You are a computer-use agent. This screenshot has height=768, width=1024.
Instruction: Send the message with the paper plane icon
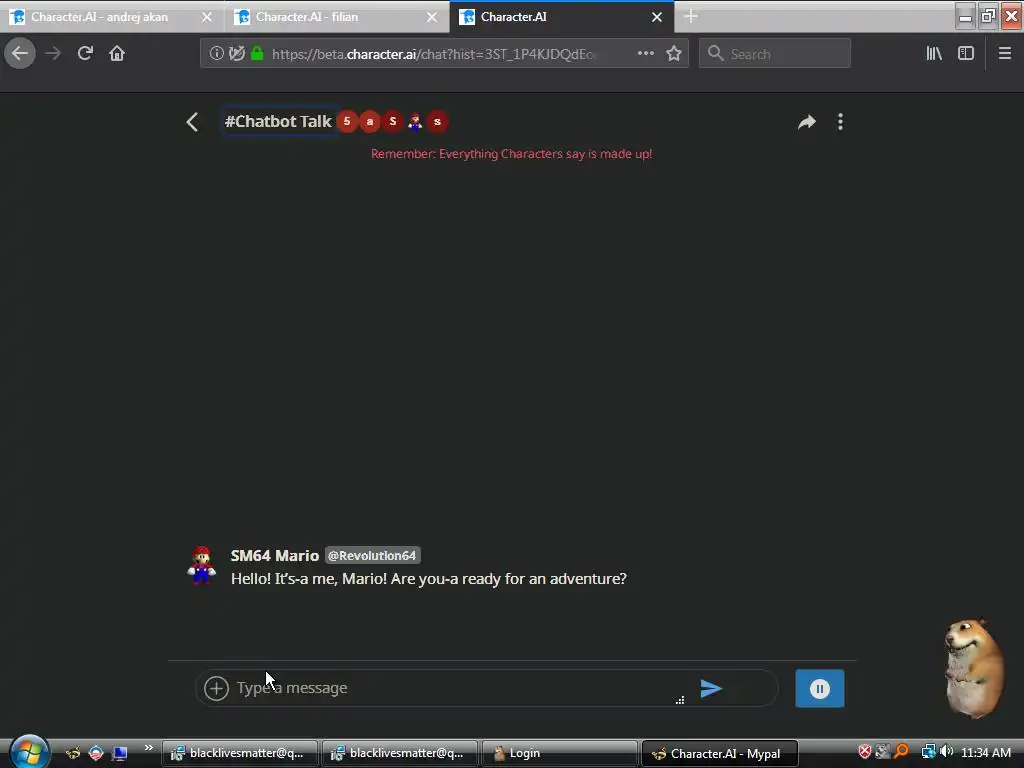[711, 688]
